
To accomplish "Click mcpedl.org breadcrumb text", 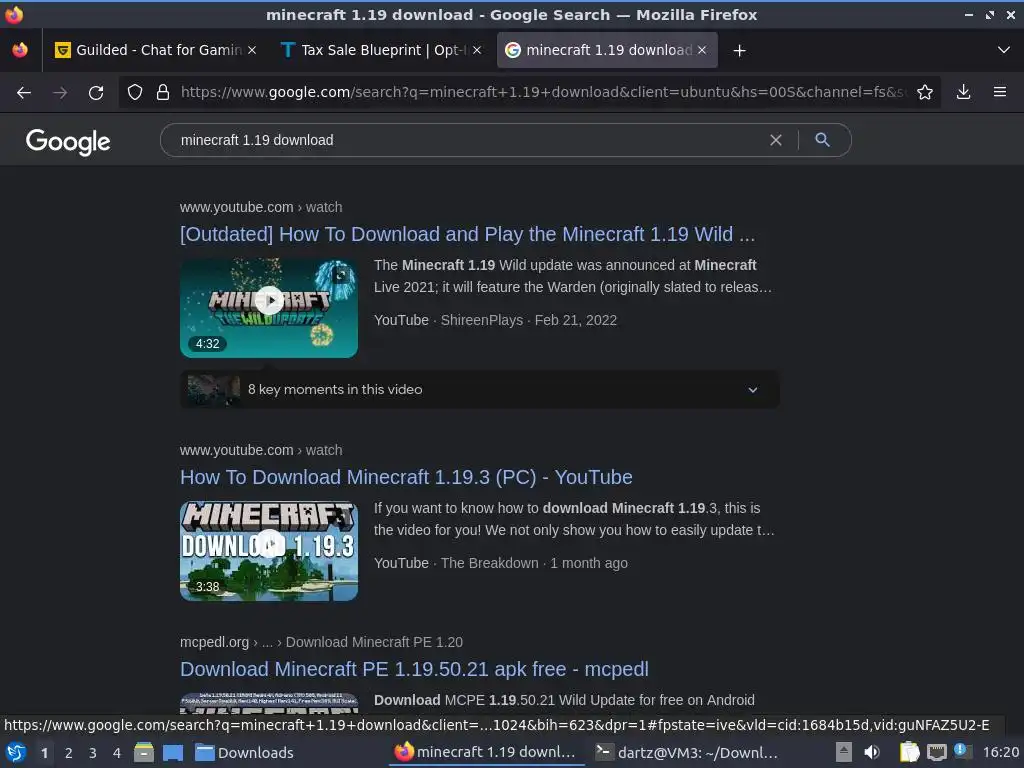I will coord(214,642).
